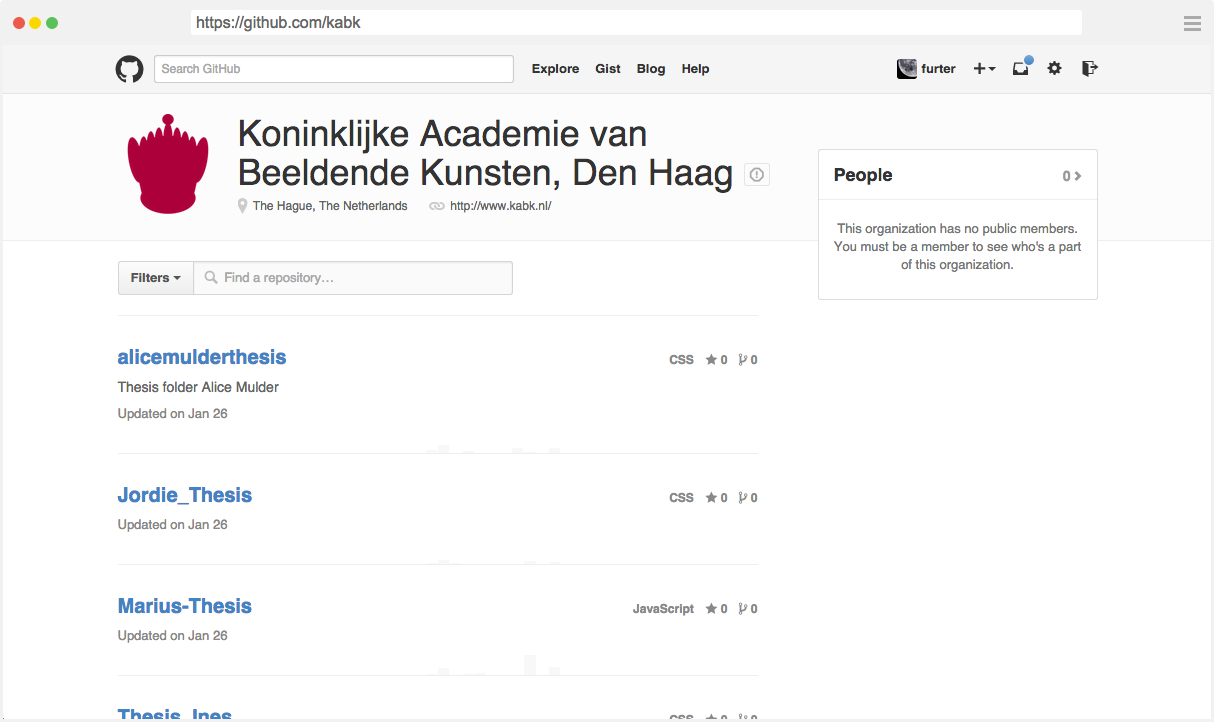
Task: Click the JavaScript language label
Action: pyautogui.click(x=663, y=609)
